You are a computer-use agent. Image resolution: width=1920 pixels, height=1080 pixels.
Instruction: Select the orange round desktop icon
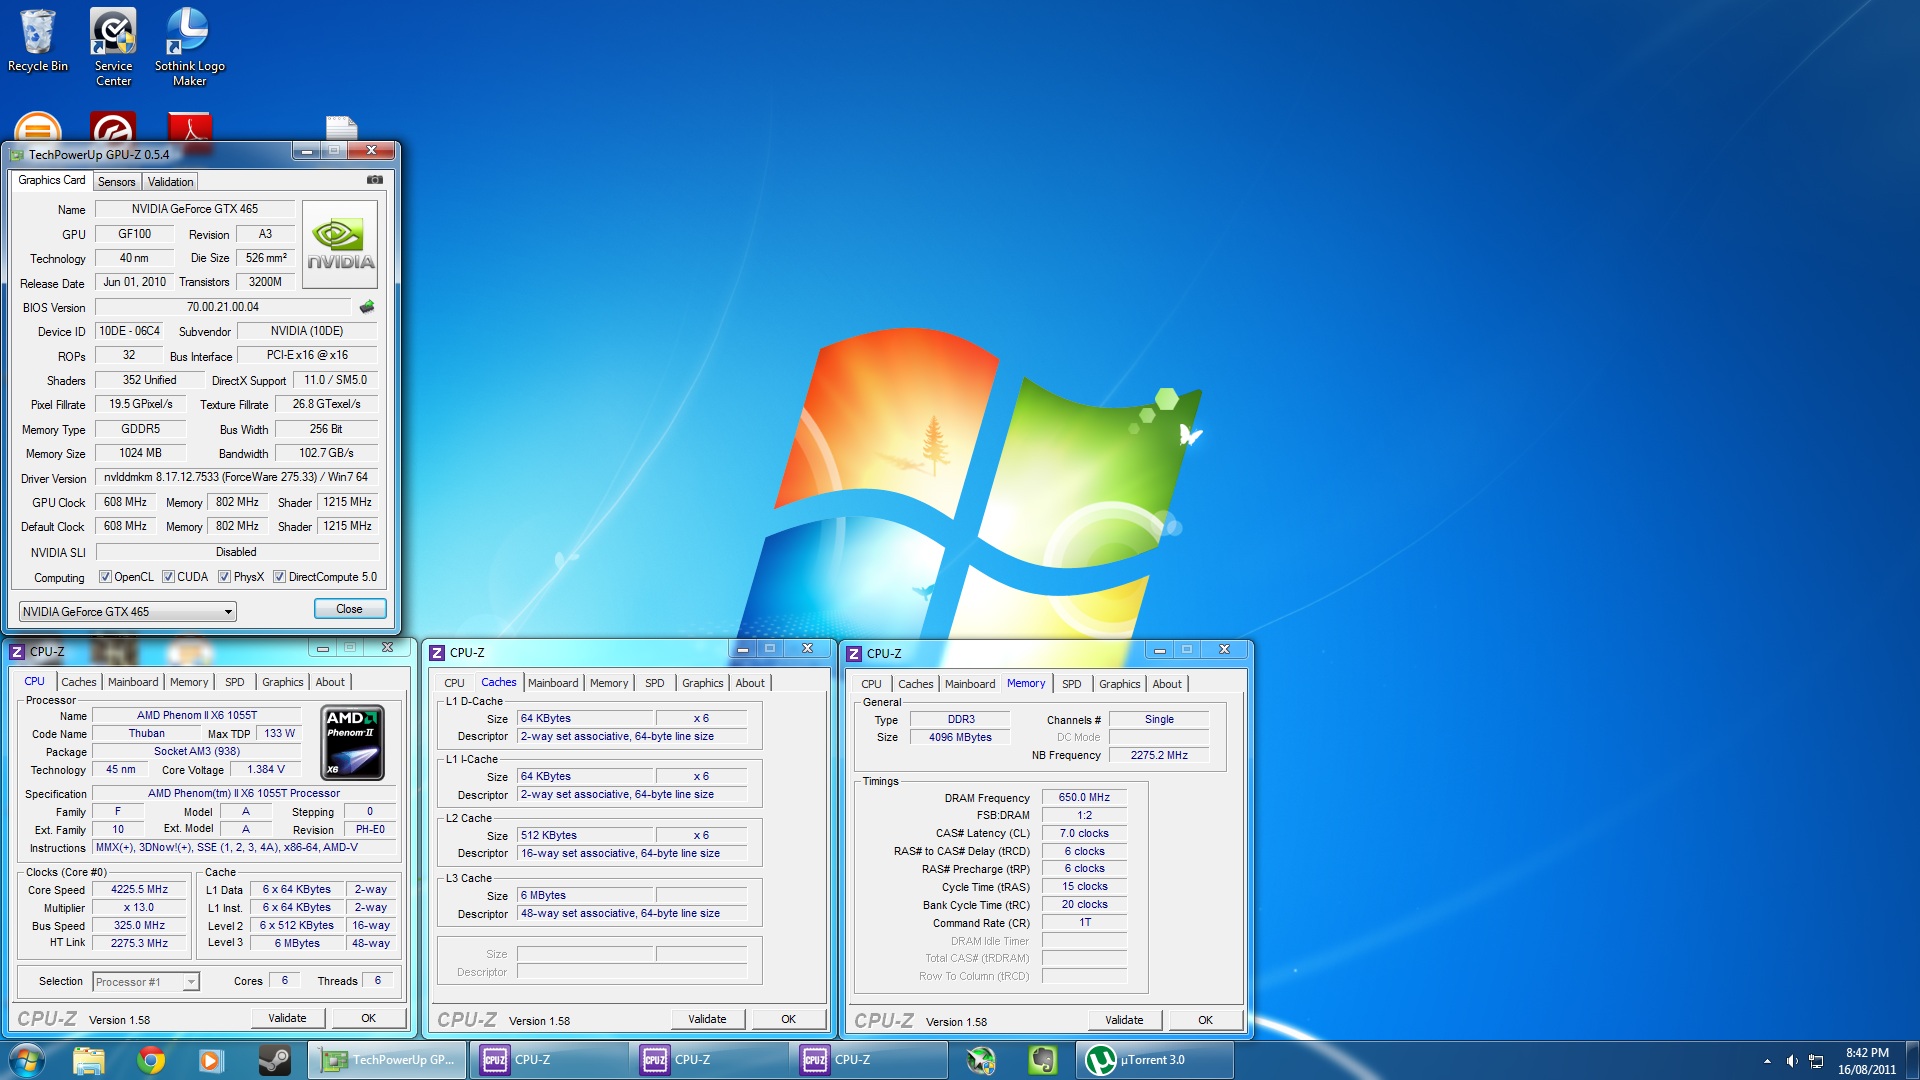click(38, 127)
